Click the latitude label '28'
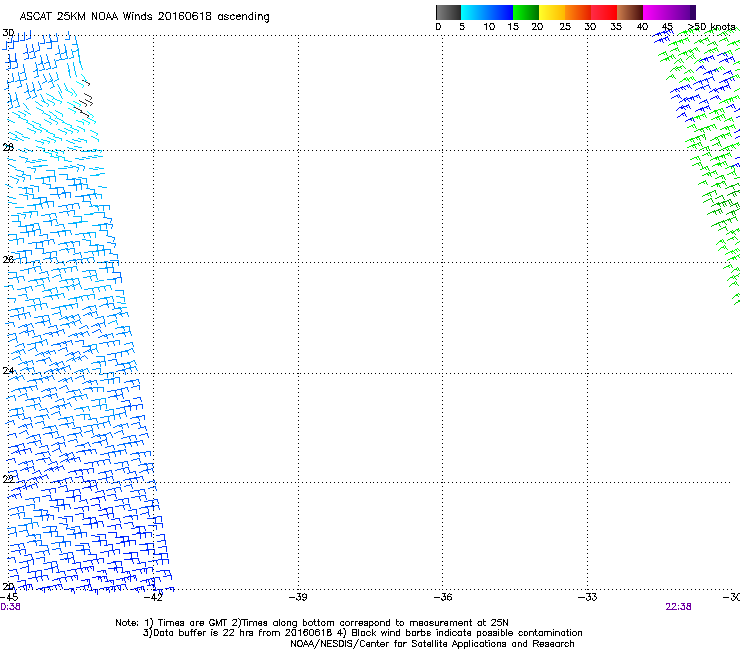 8,148
